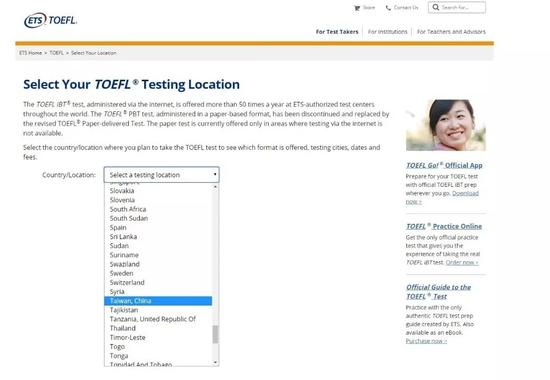Click the dropdown list scroll-down arrow
550x380 pixels.
tap(215, 362)
